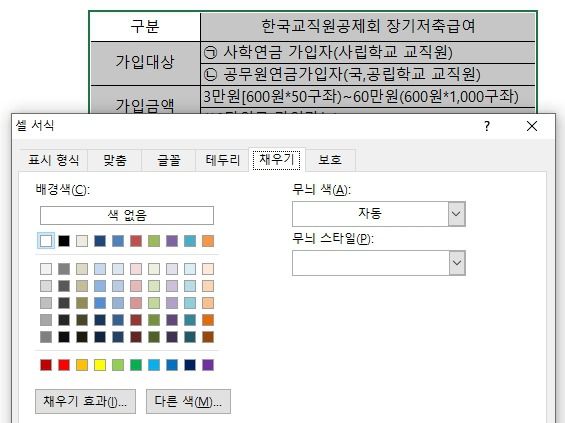Select bright red standard color swatch
The height and width of the screenshot is (423, 565).
64,365
